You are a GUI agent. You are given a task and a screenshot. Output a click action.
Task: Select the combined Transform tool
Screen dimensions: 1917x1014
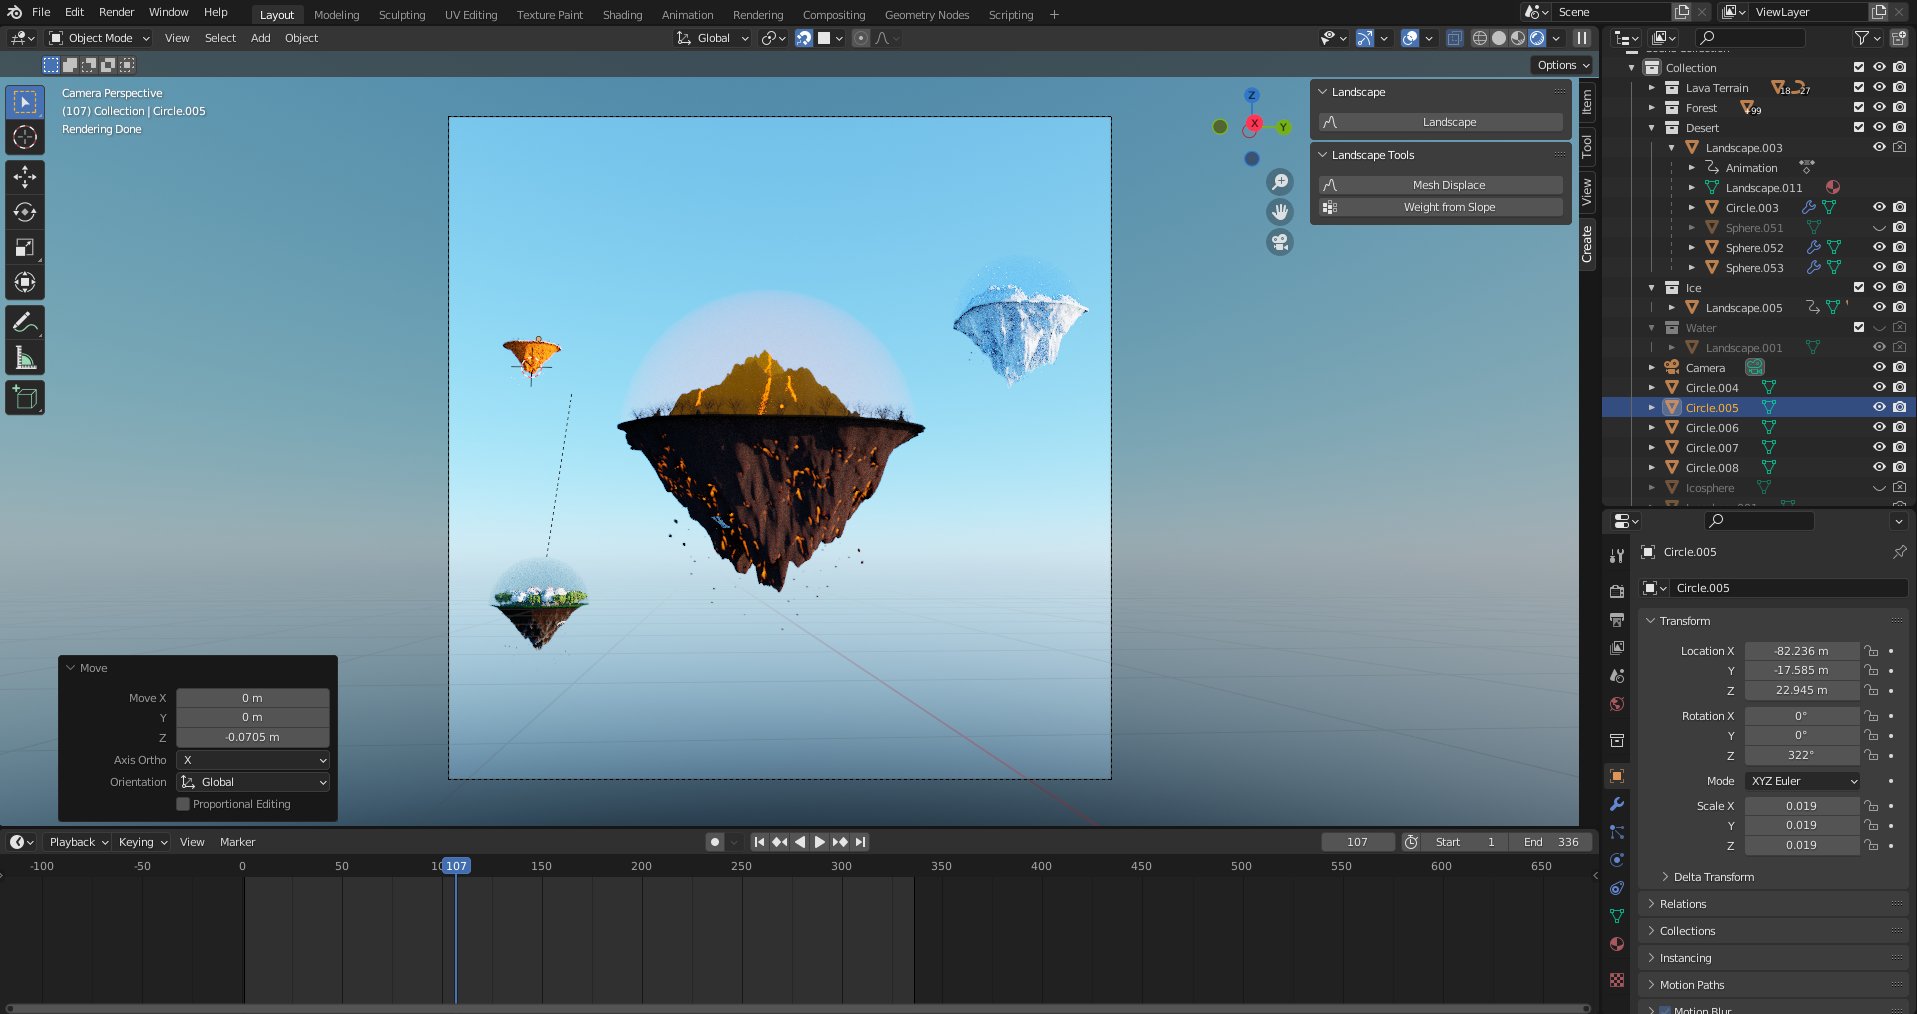click(x=25, y=282)
